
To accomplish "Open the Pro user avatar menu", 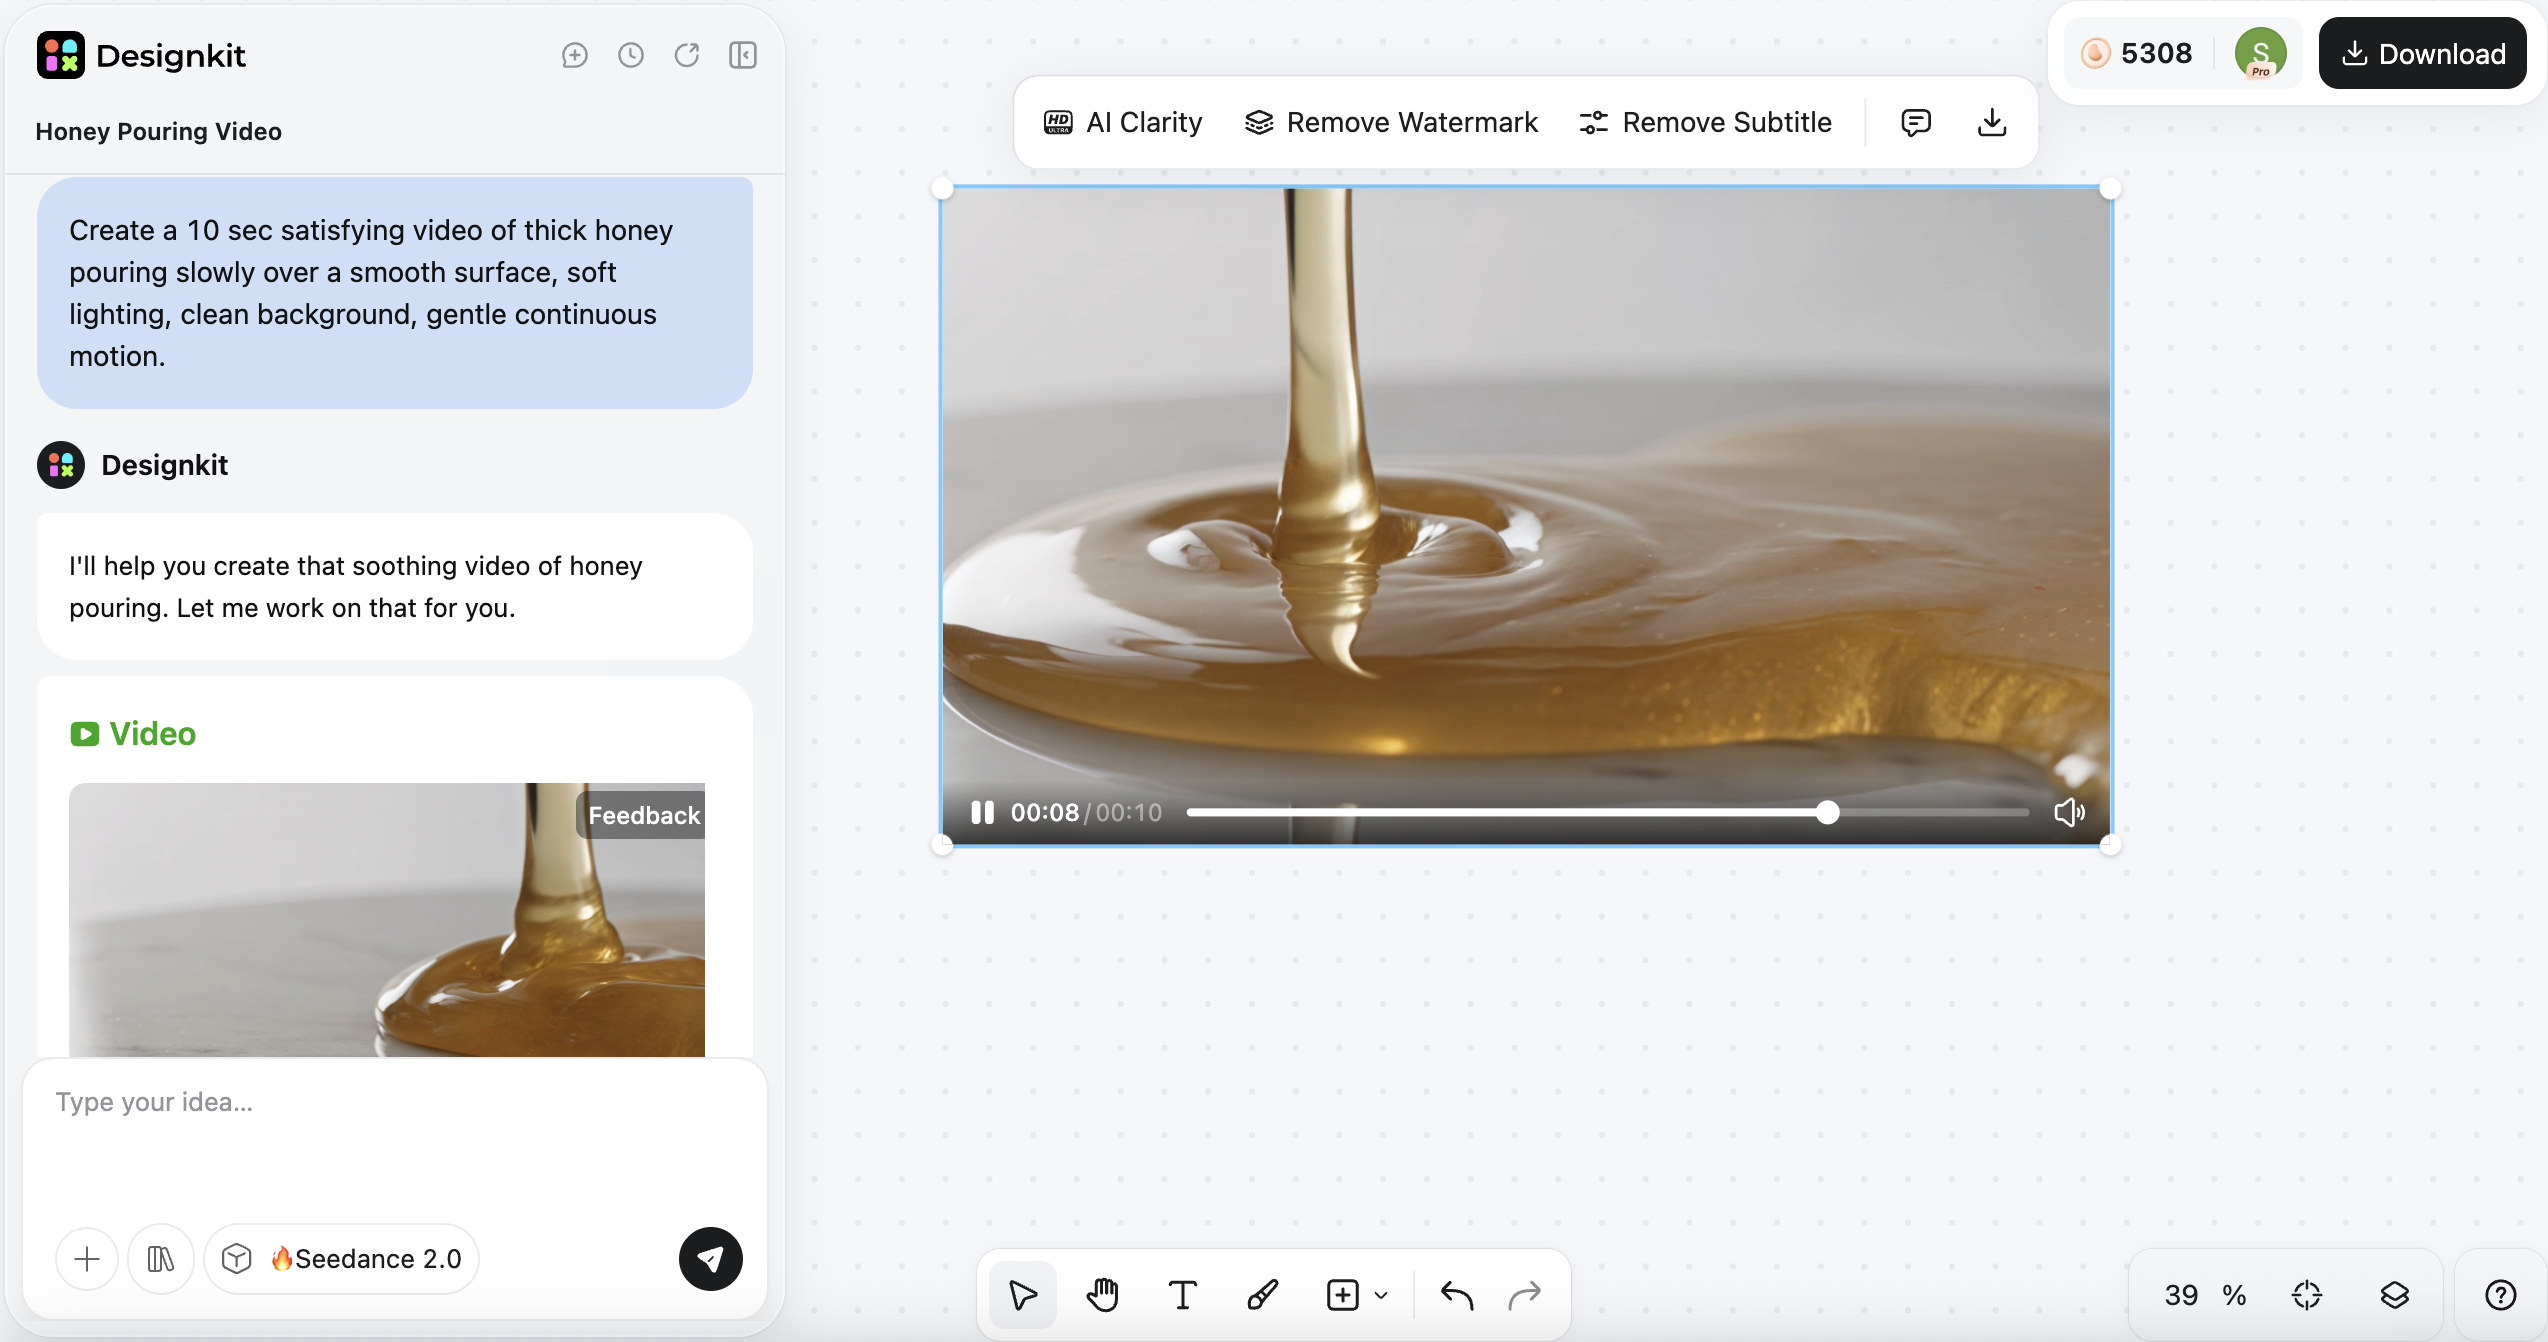I will (x=2260, y=53).
